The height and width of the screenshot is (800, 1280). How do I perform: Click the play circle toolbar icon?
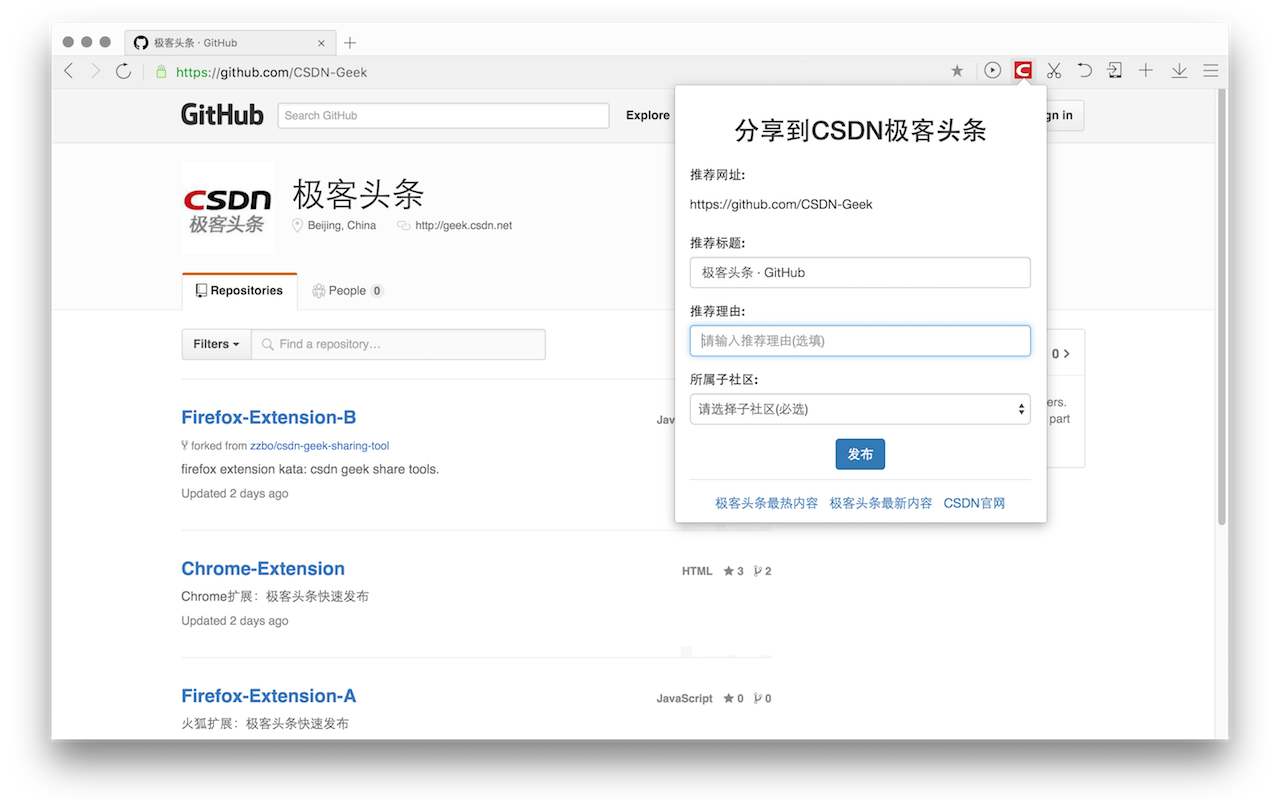coord(992,70)
